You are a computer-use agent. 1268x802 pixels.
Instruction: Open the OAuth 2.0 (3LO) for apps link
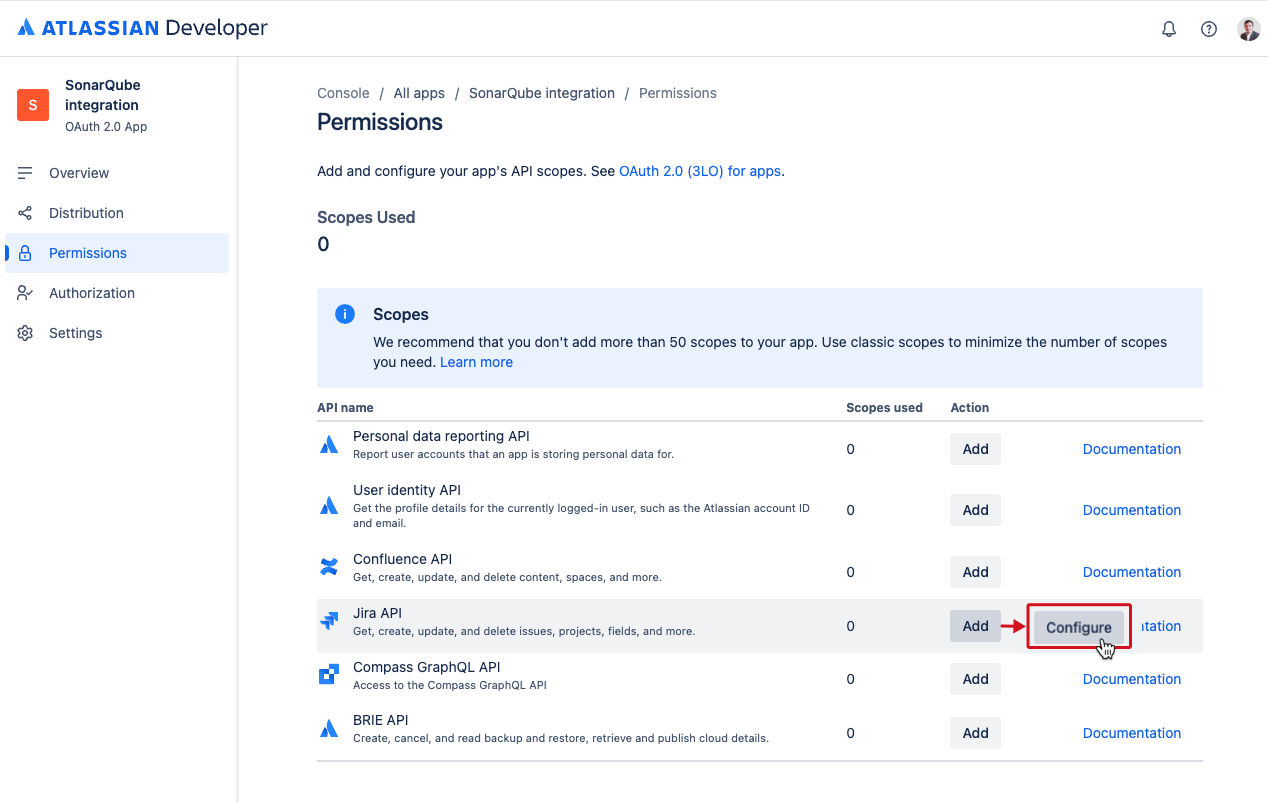click(x=699, y=171)
